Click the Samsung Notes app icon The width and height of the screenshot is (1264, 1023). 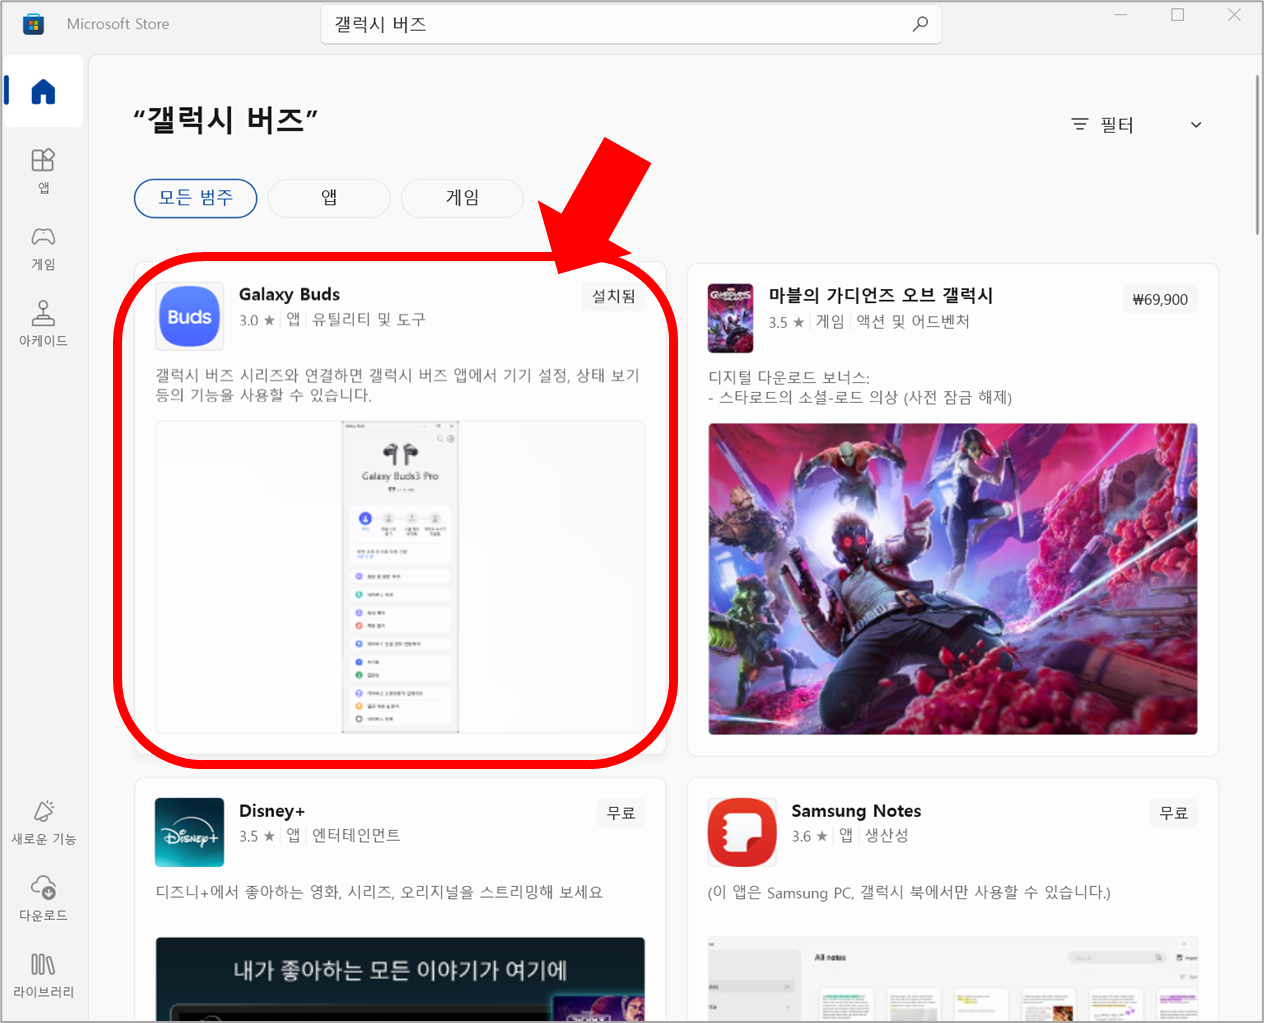tap(742, 832)
